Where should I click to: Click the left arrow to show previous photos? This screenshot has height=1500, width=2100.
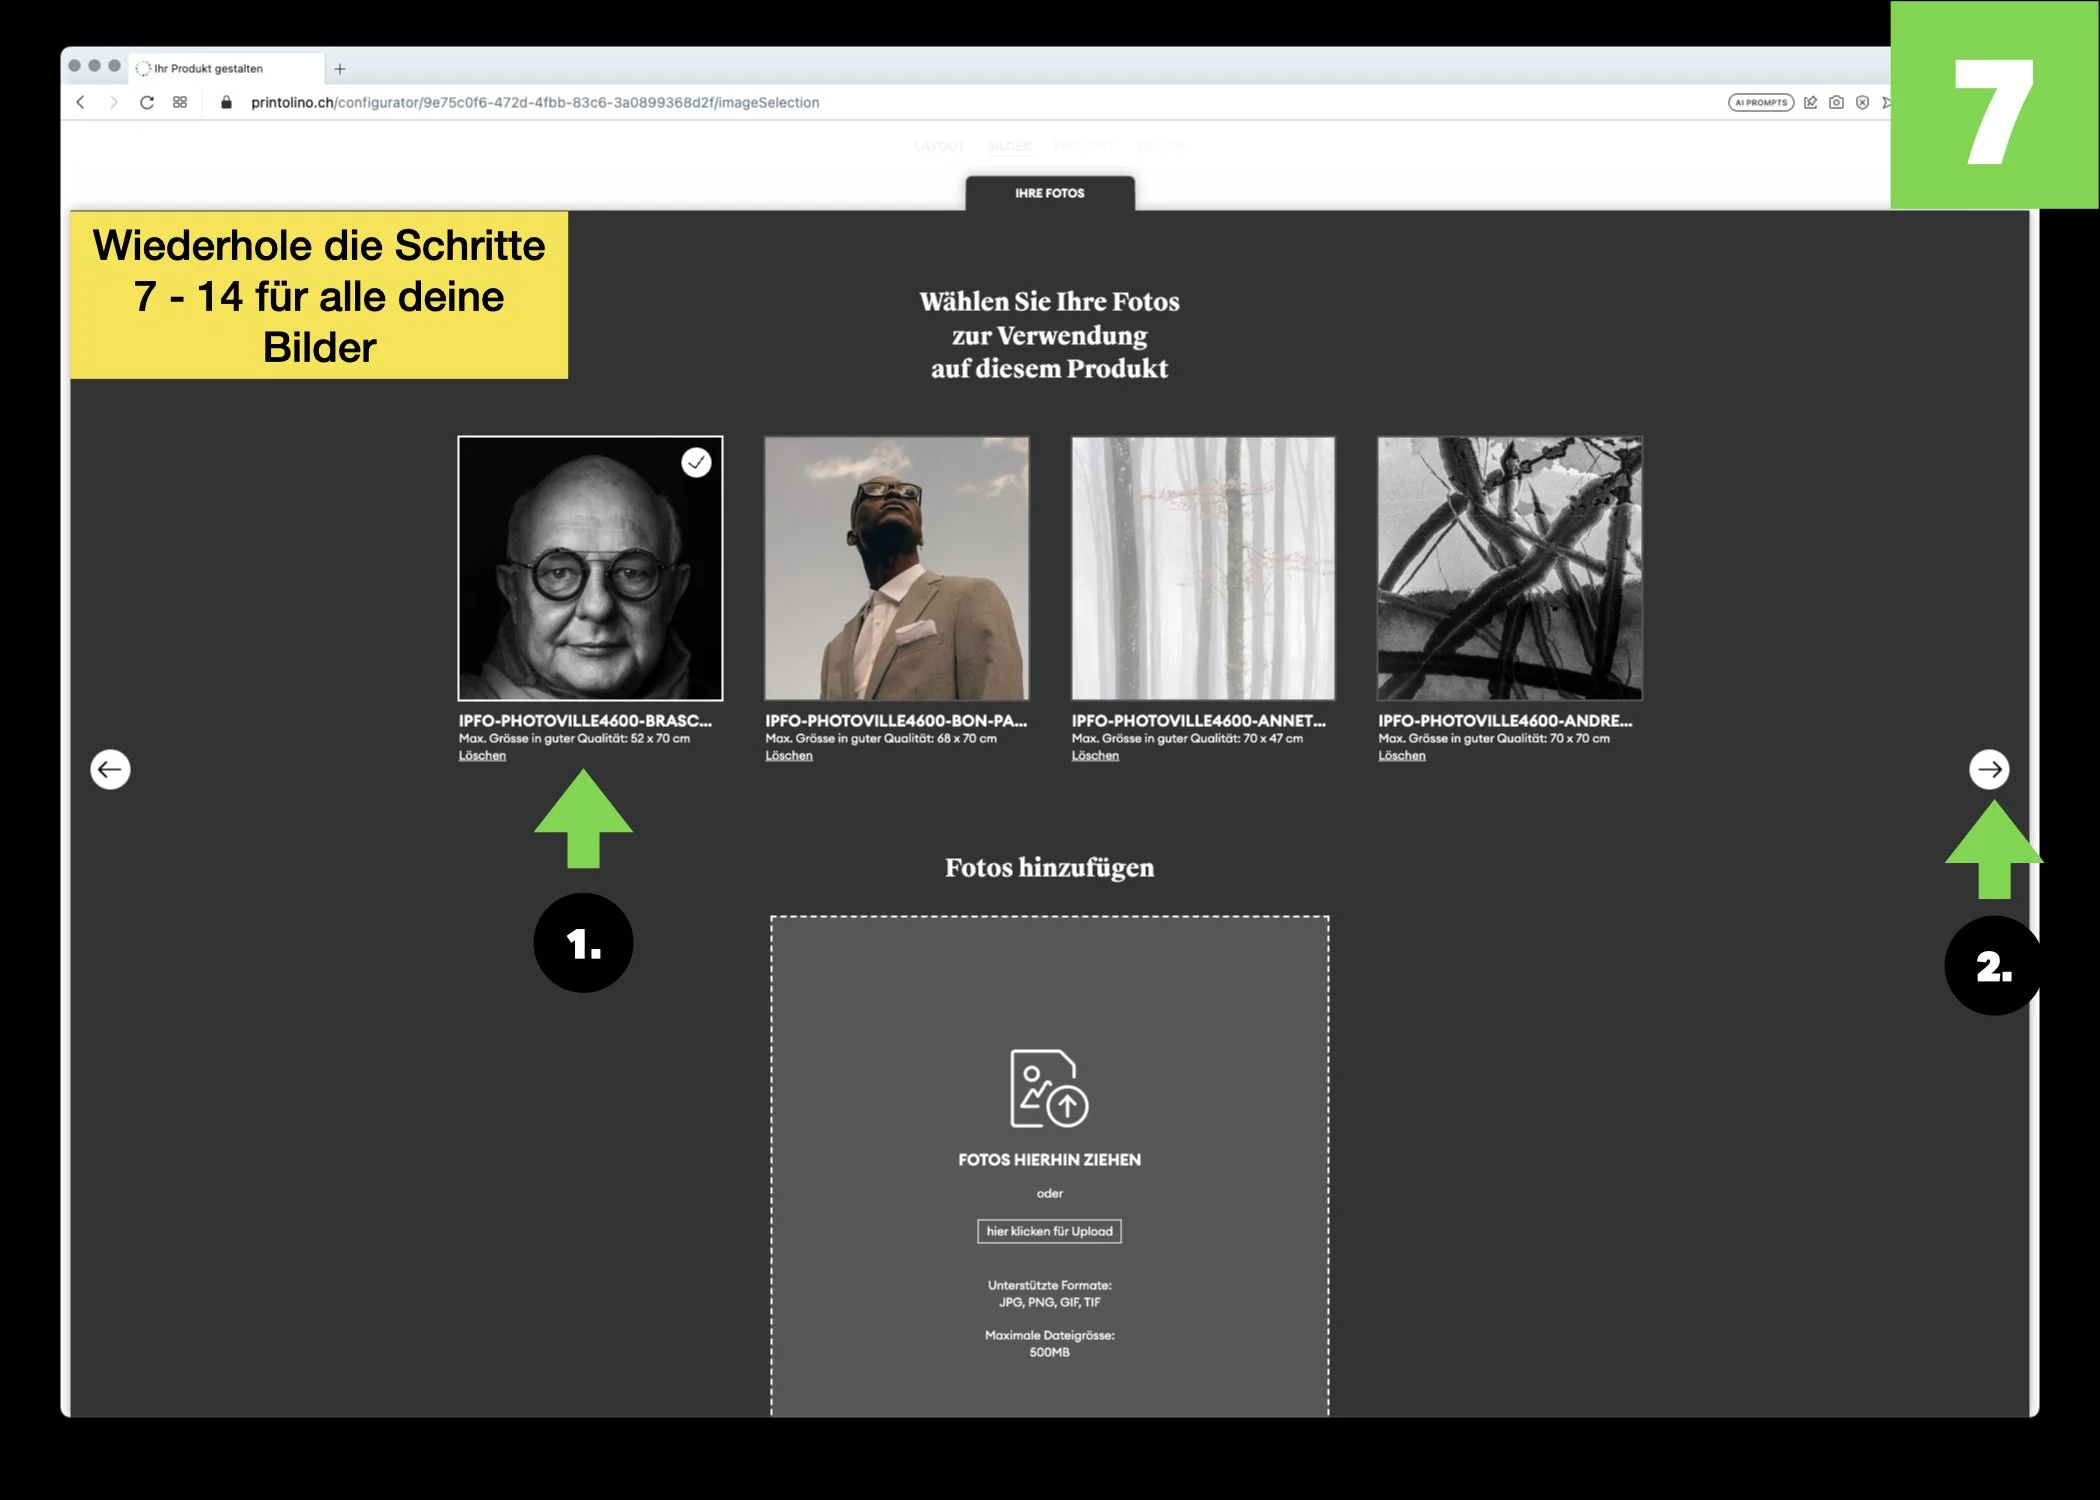(x=110, y=769)
